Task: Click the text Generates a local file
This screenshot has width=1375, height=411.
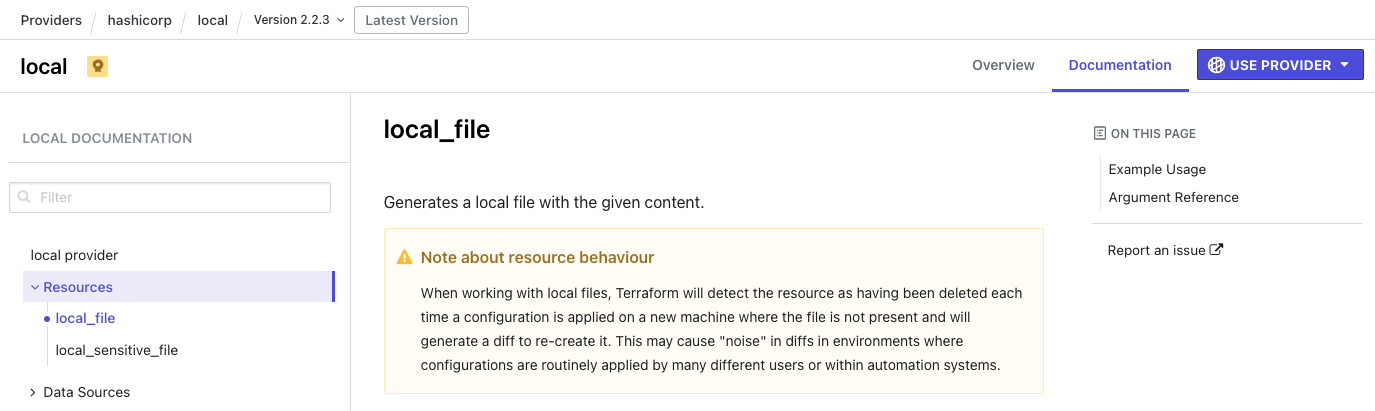Action: [544, 202]
